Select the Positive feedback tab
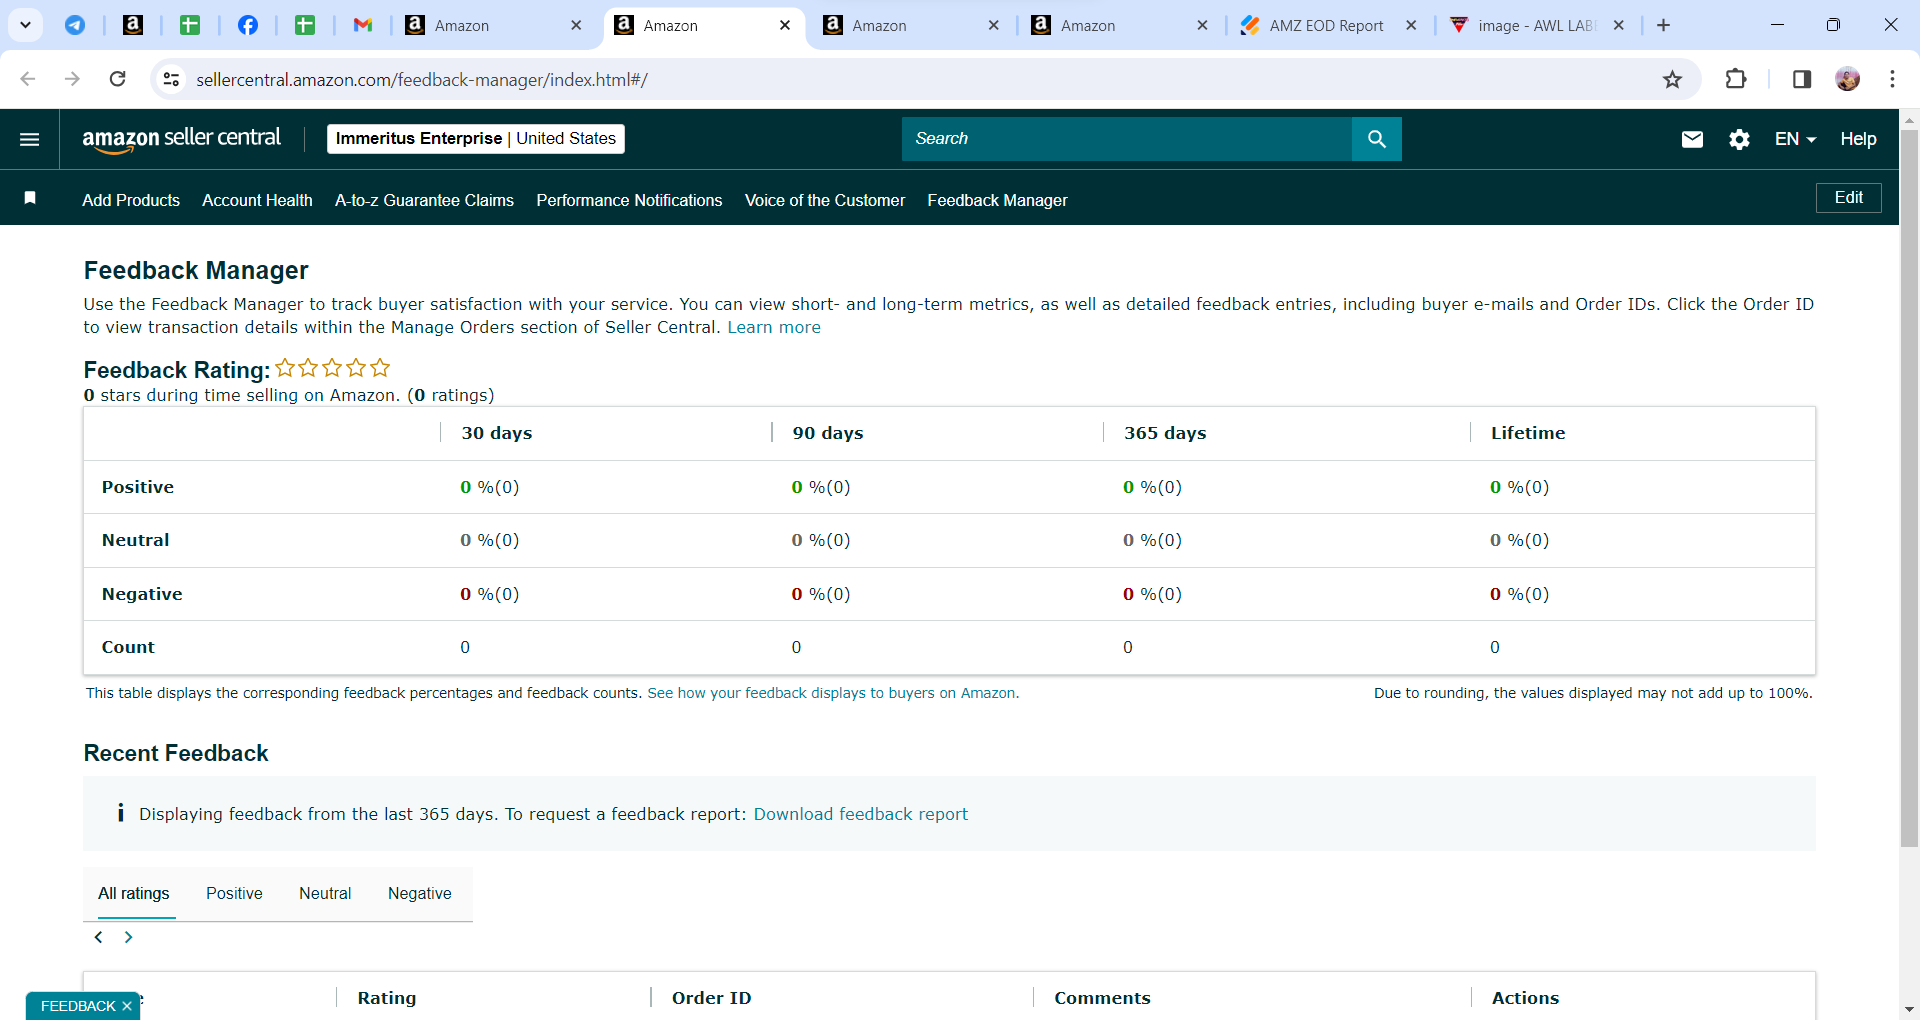The image size is (1920, 1020). click(x=234, y=893)
